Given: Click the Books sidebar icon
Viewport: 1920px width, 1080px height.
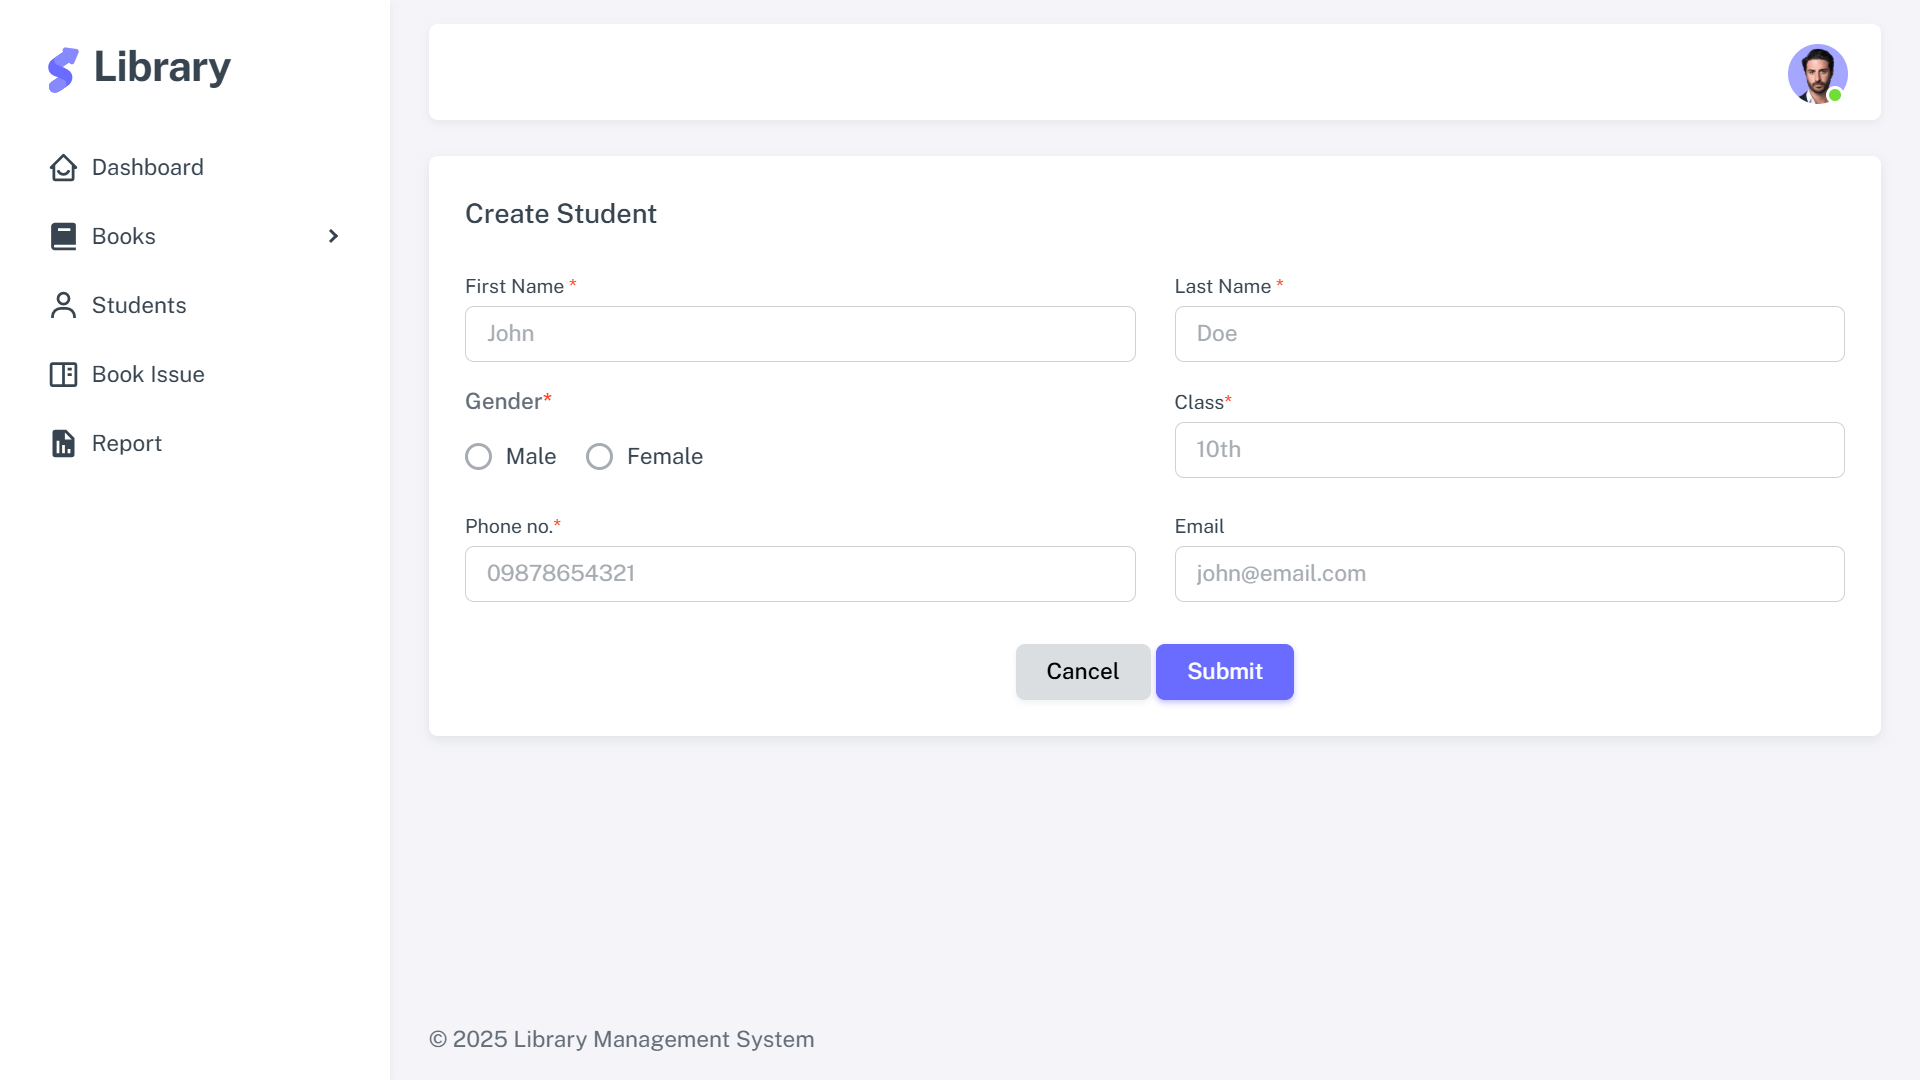Looking at the screenshot, I should (63, 237).
